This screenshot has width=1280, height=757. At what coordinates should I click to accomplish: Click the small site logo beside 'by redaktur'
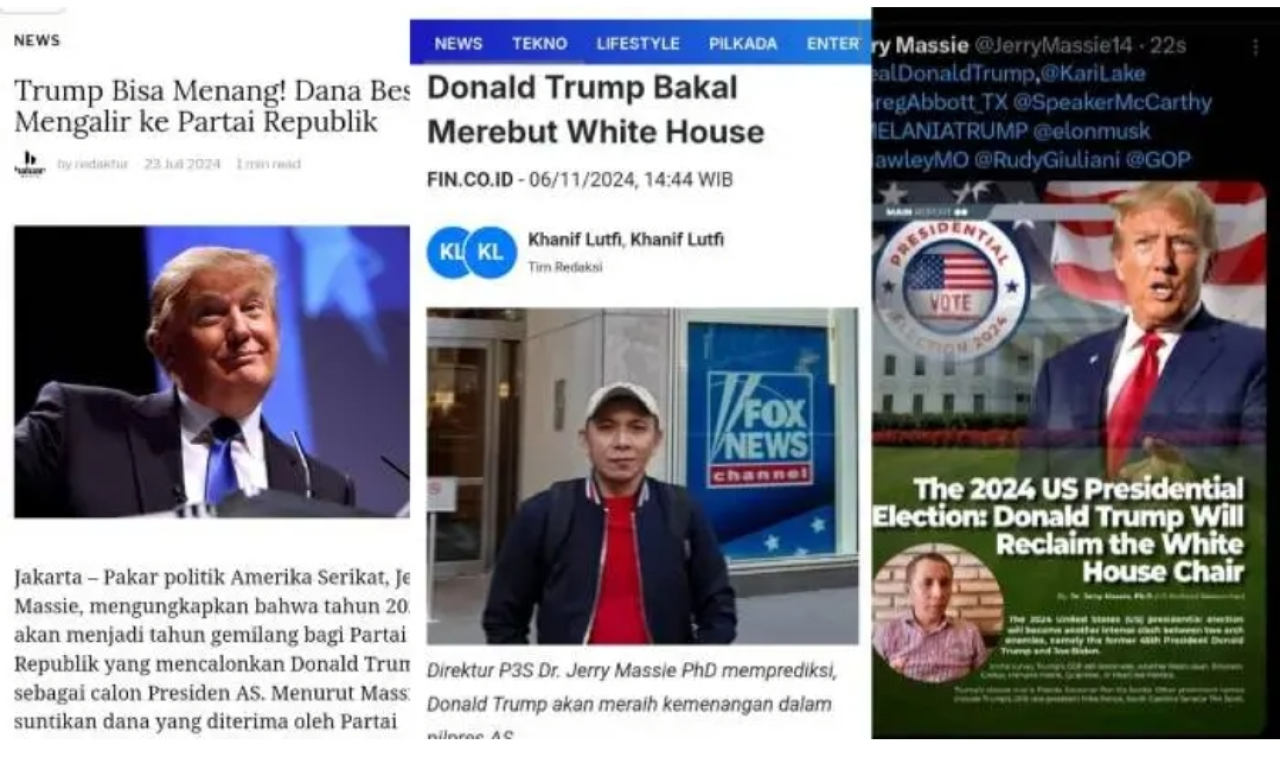click(30, 164)
